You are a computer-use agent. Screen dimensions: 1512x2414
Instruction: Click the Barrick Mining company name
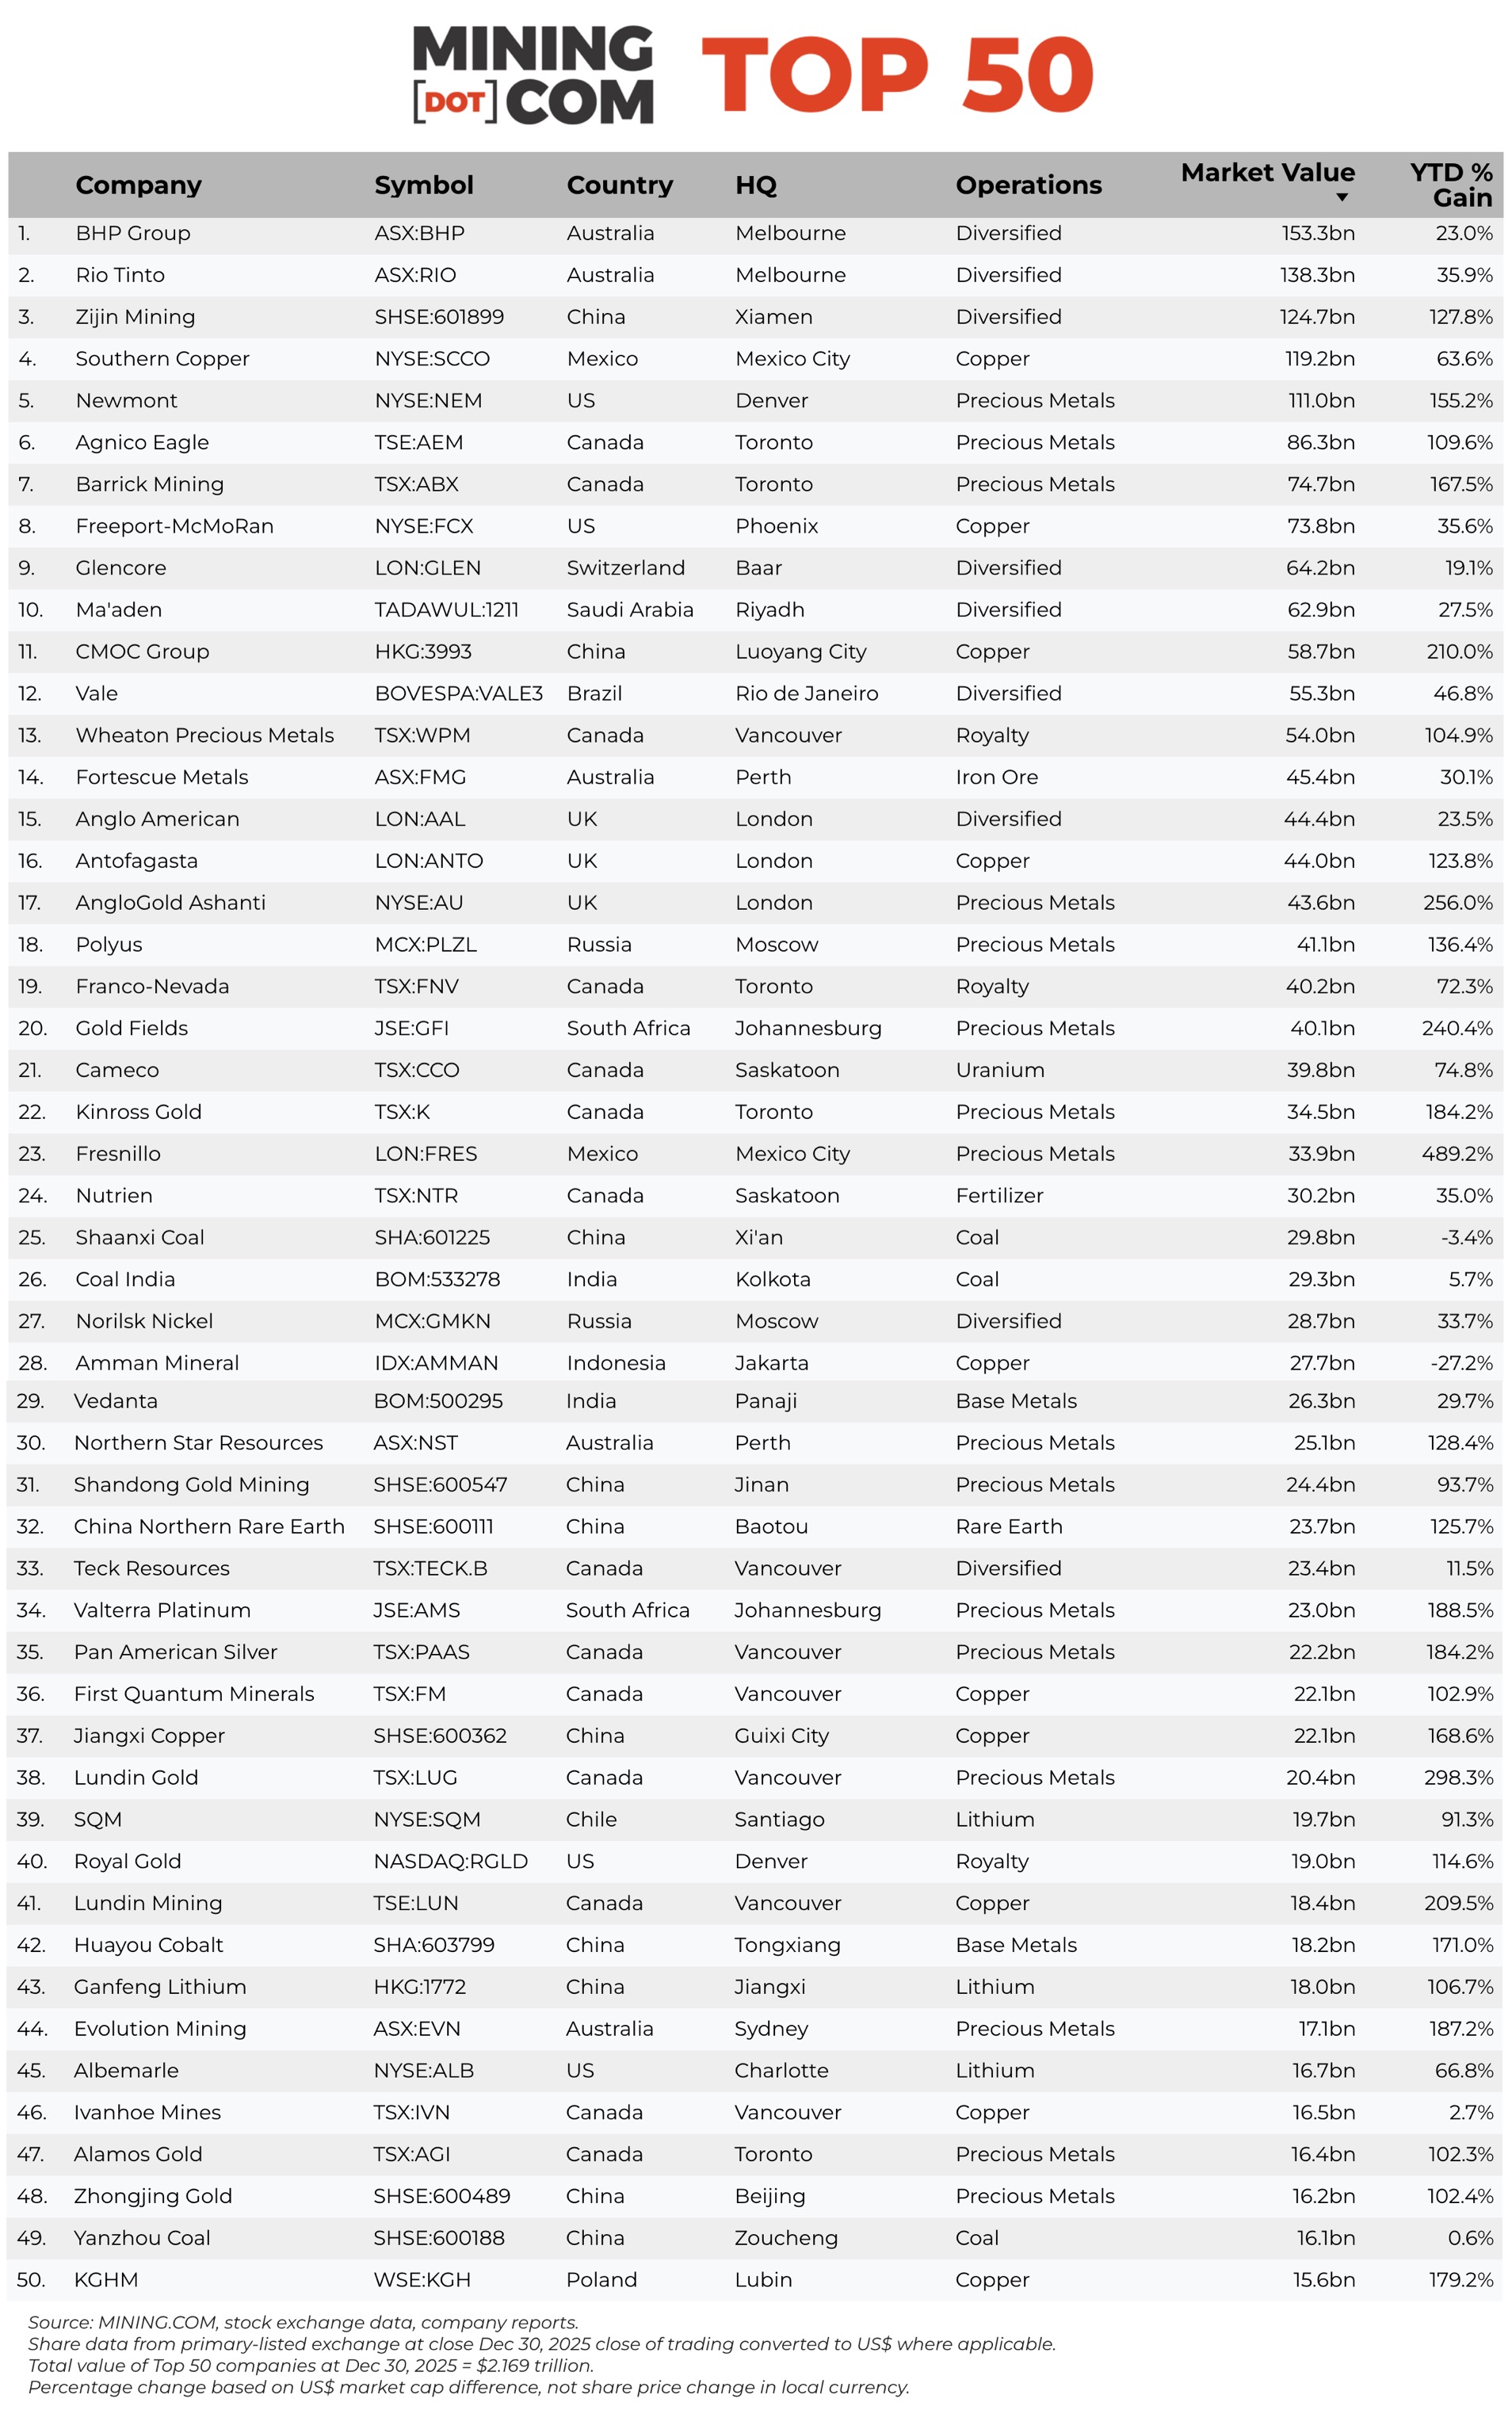click(149, 485)
